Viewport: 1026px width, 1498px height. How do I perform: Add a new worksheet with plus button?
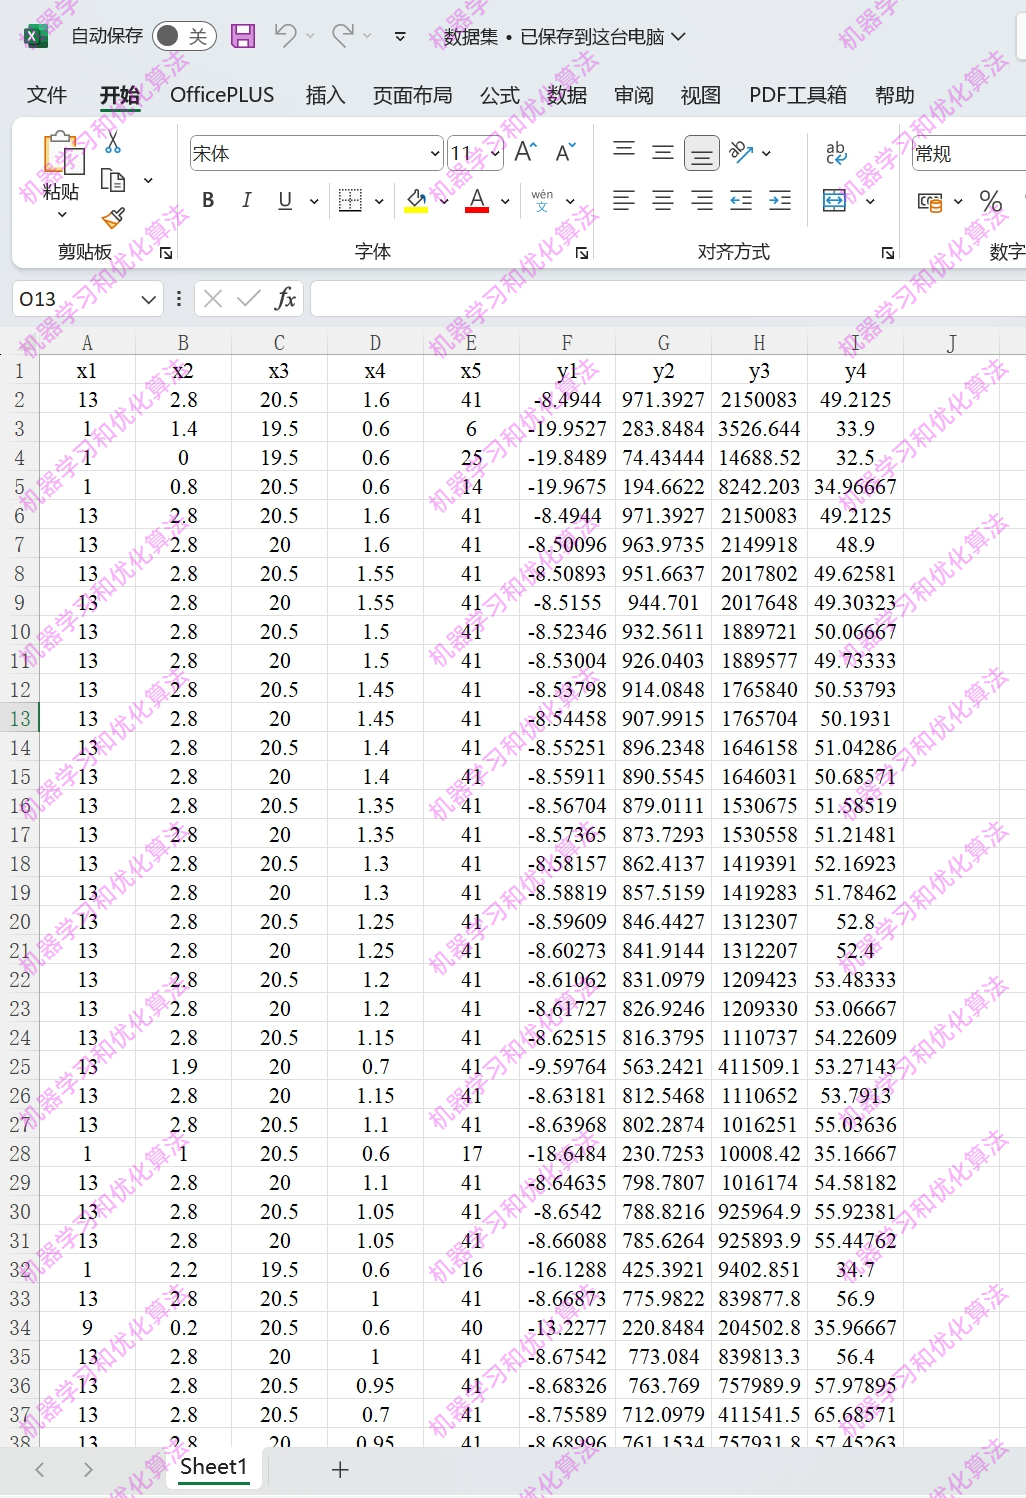[339, 1469]
